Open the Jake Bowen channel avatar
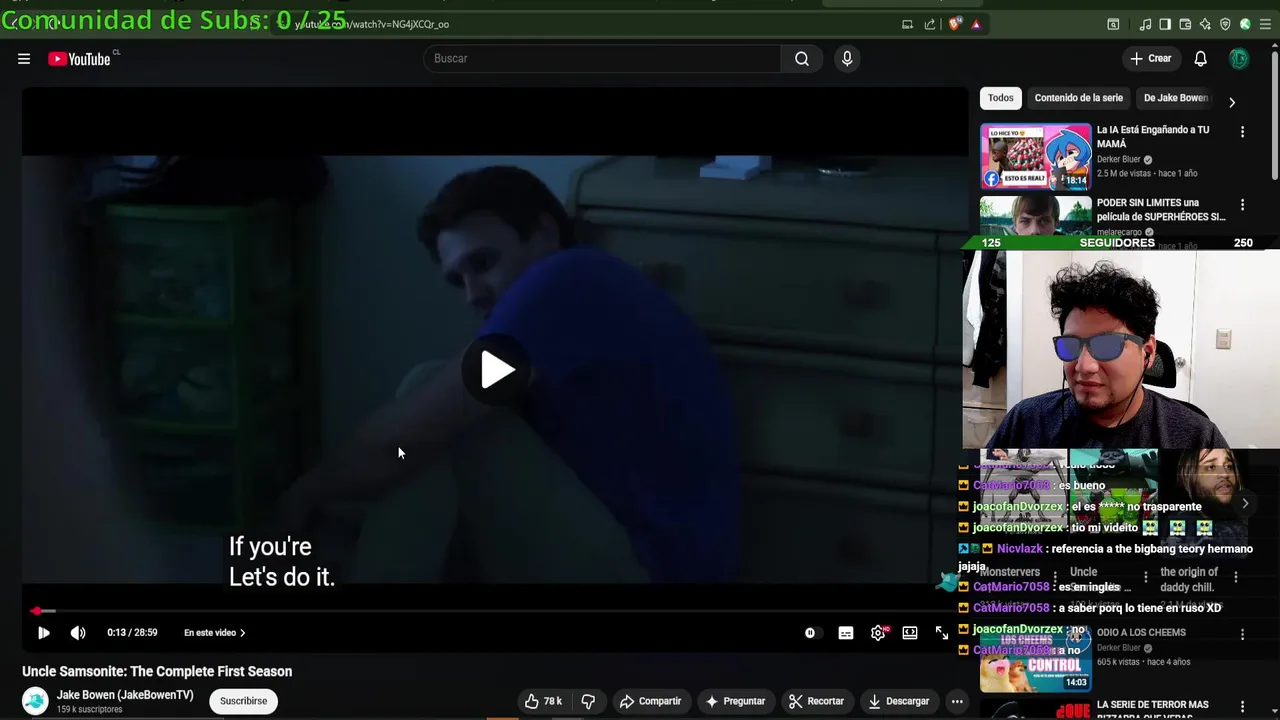This screenshot has height=720, width=1280. [35, 701]
